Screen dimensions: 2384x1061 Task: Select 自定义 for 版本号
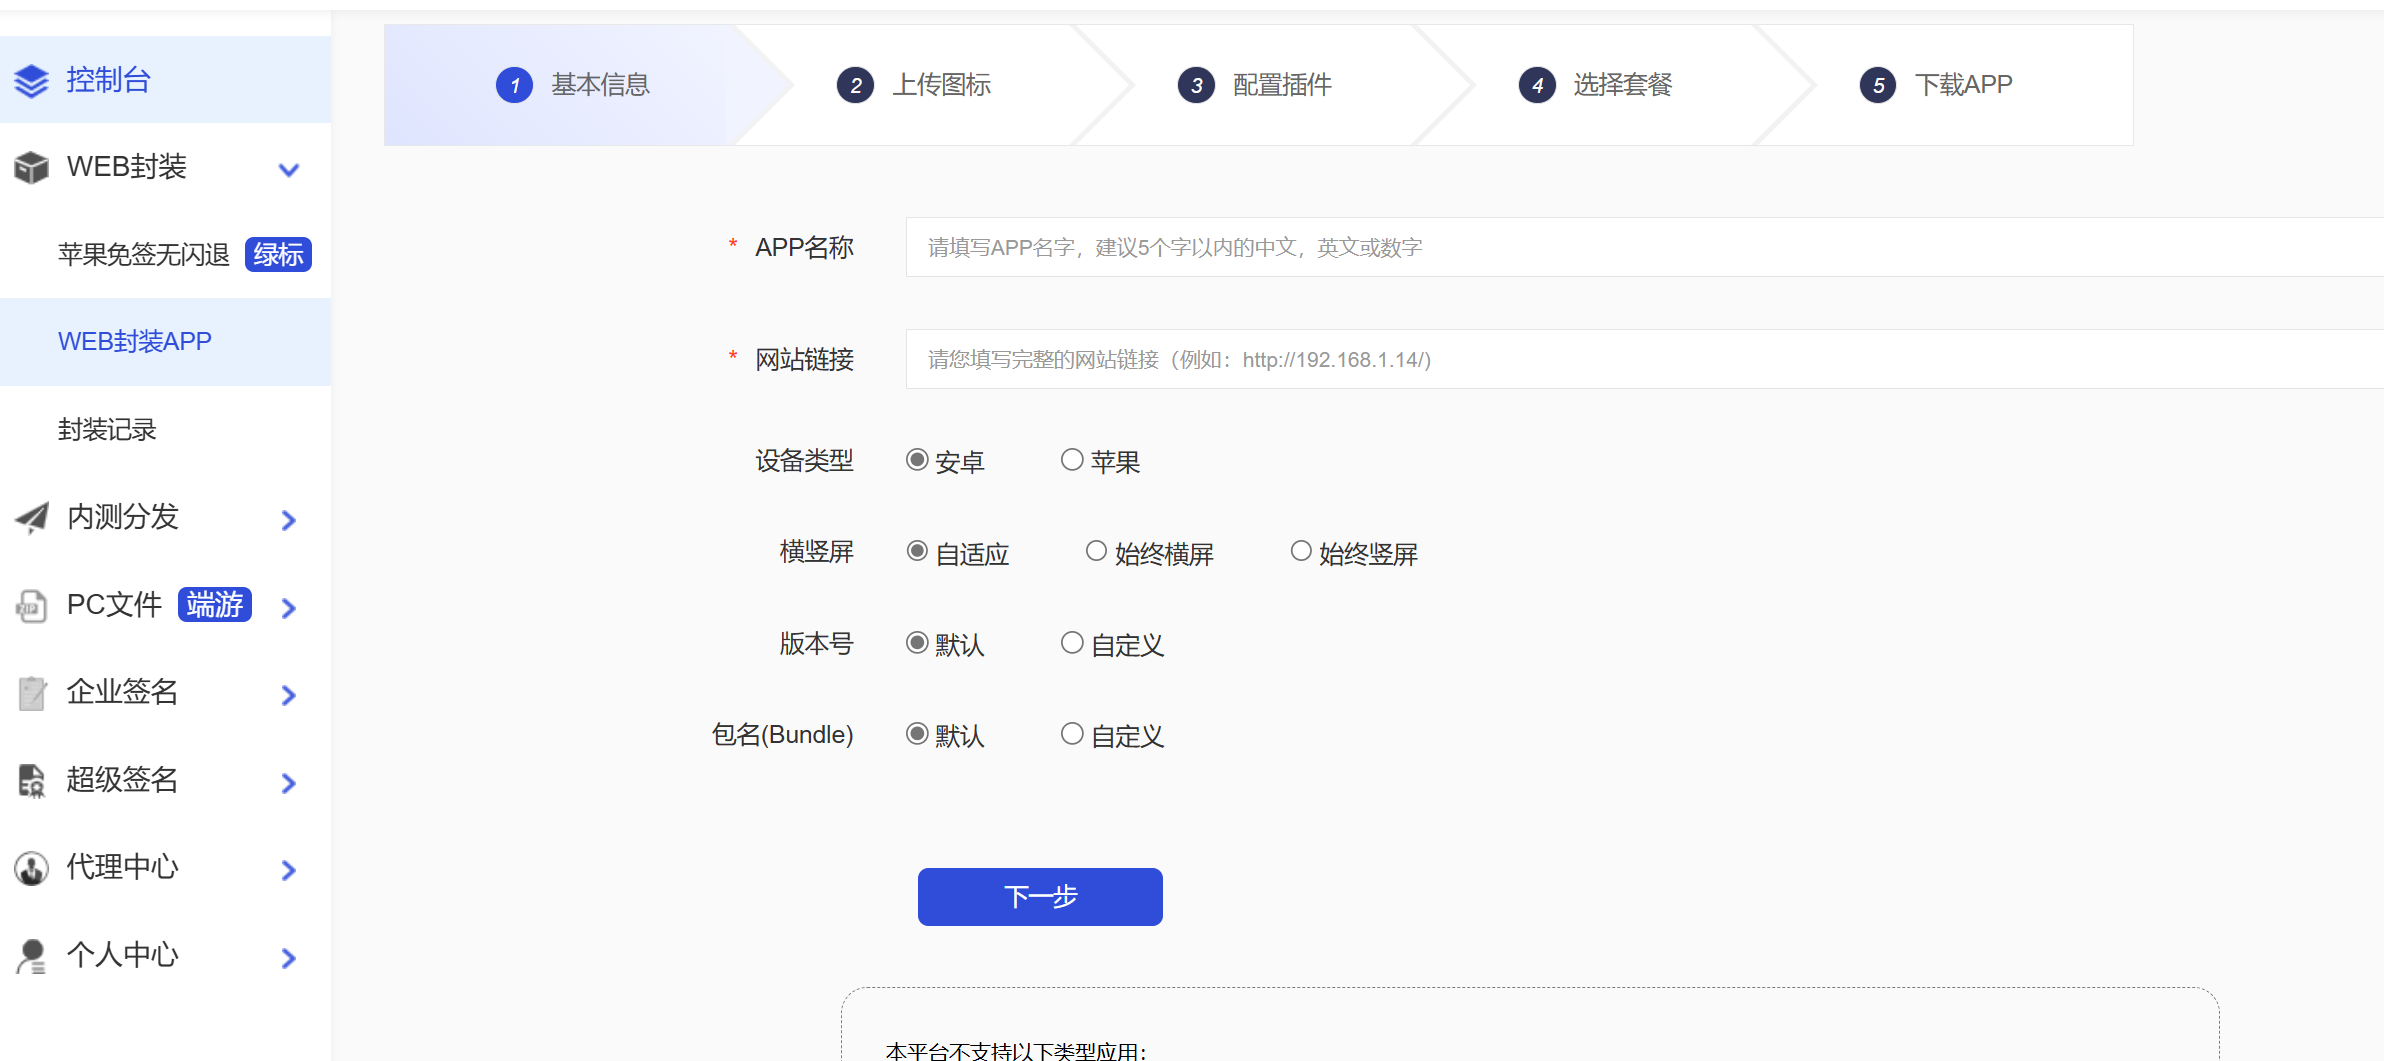point(1072,643)
